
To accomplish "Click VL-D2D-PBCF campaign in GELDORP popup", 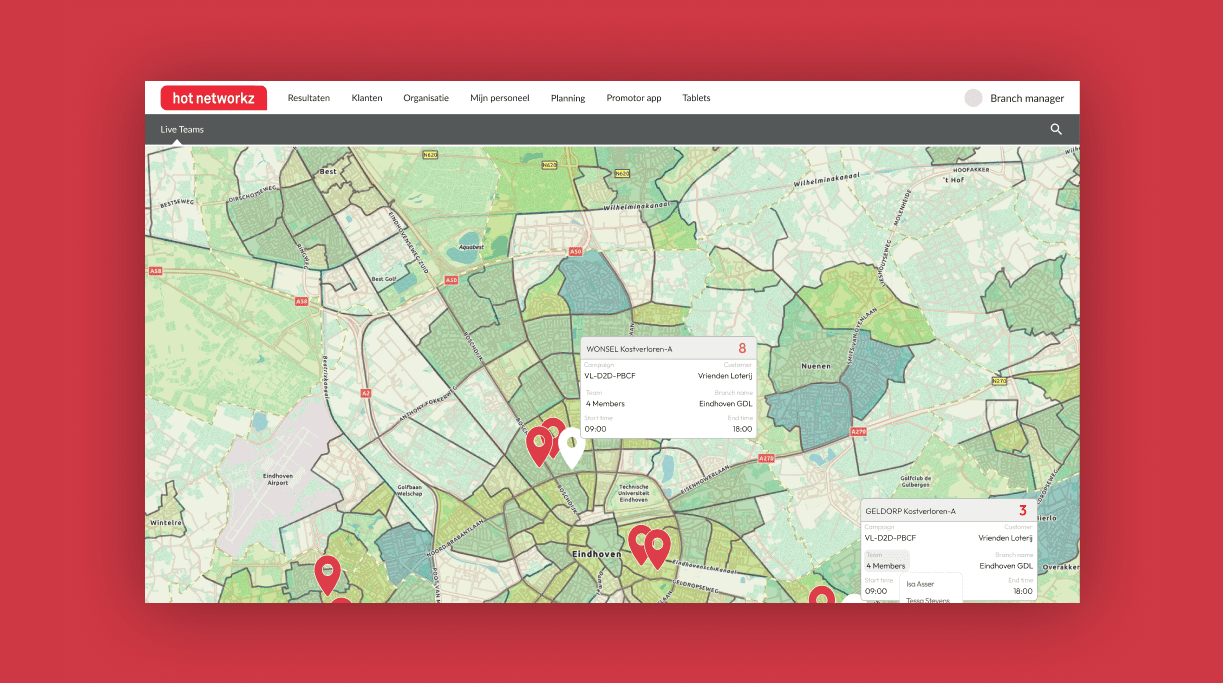I will [x=890, y=538].
